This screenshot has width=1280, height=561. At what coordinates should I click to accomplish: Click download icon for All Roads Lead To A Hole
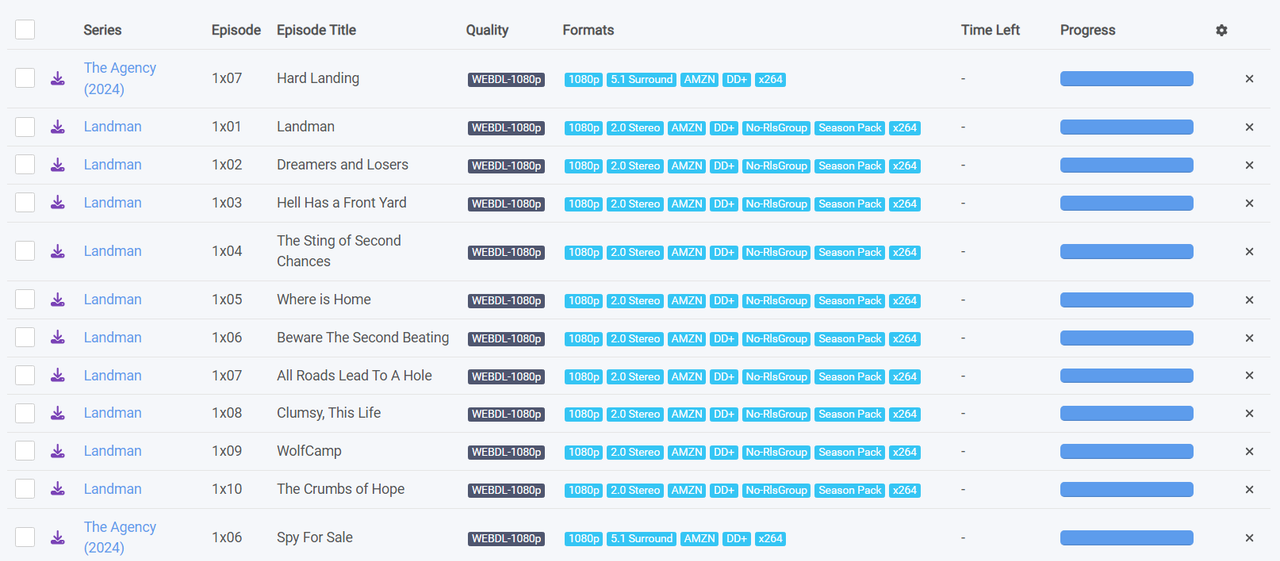(x=58, y=376)
